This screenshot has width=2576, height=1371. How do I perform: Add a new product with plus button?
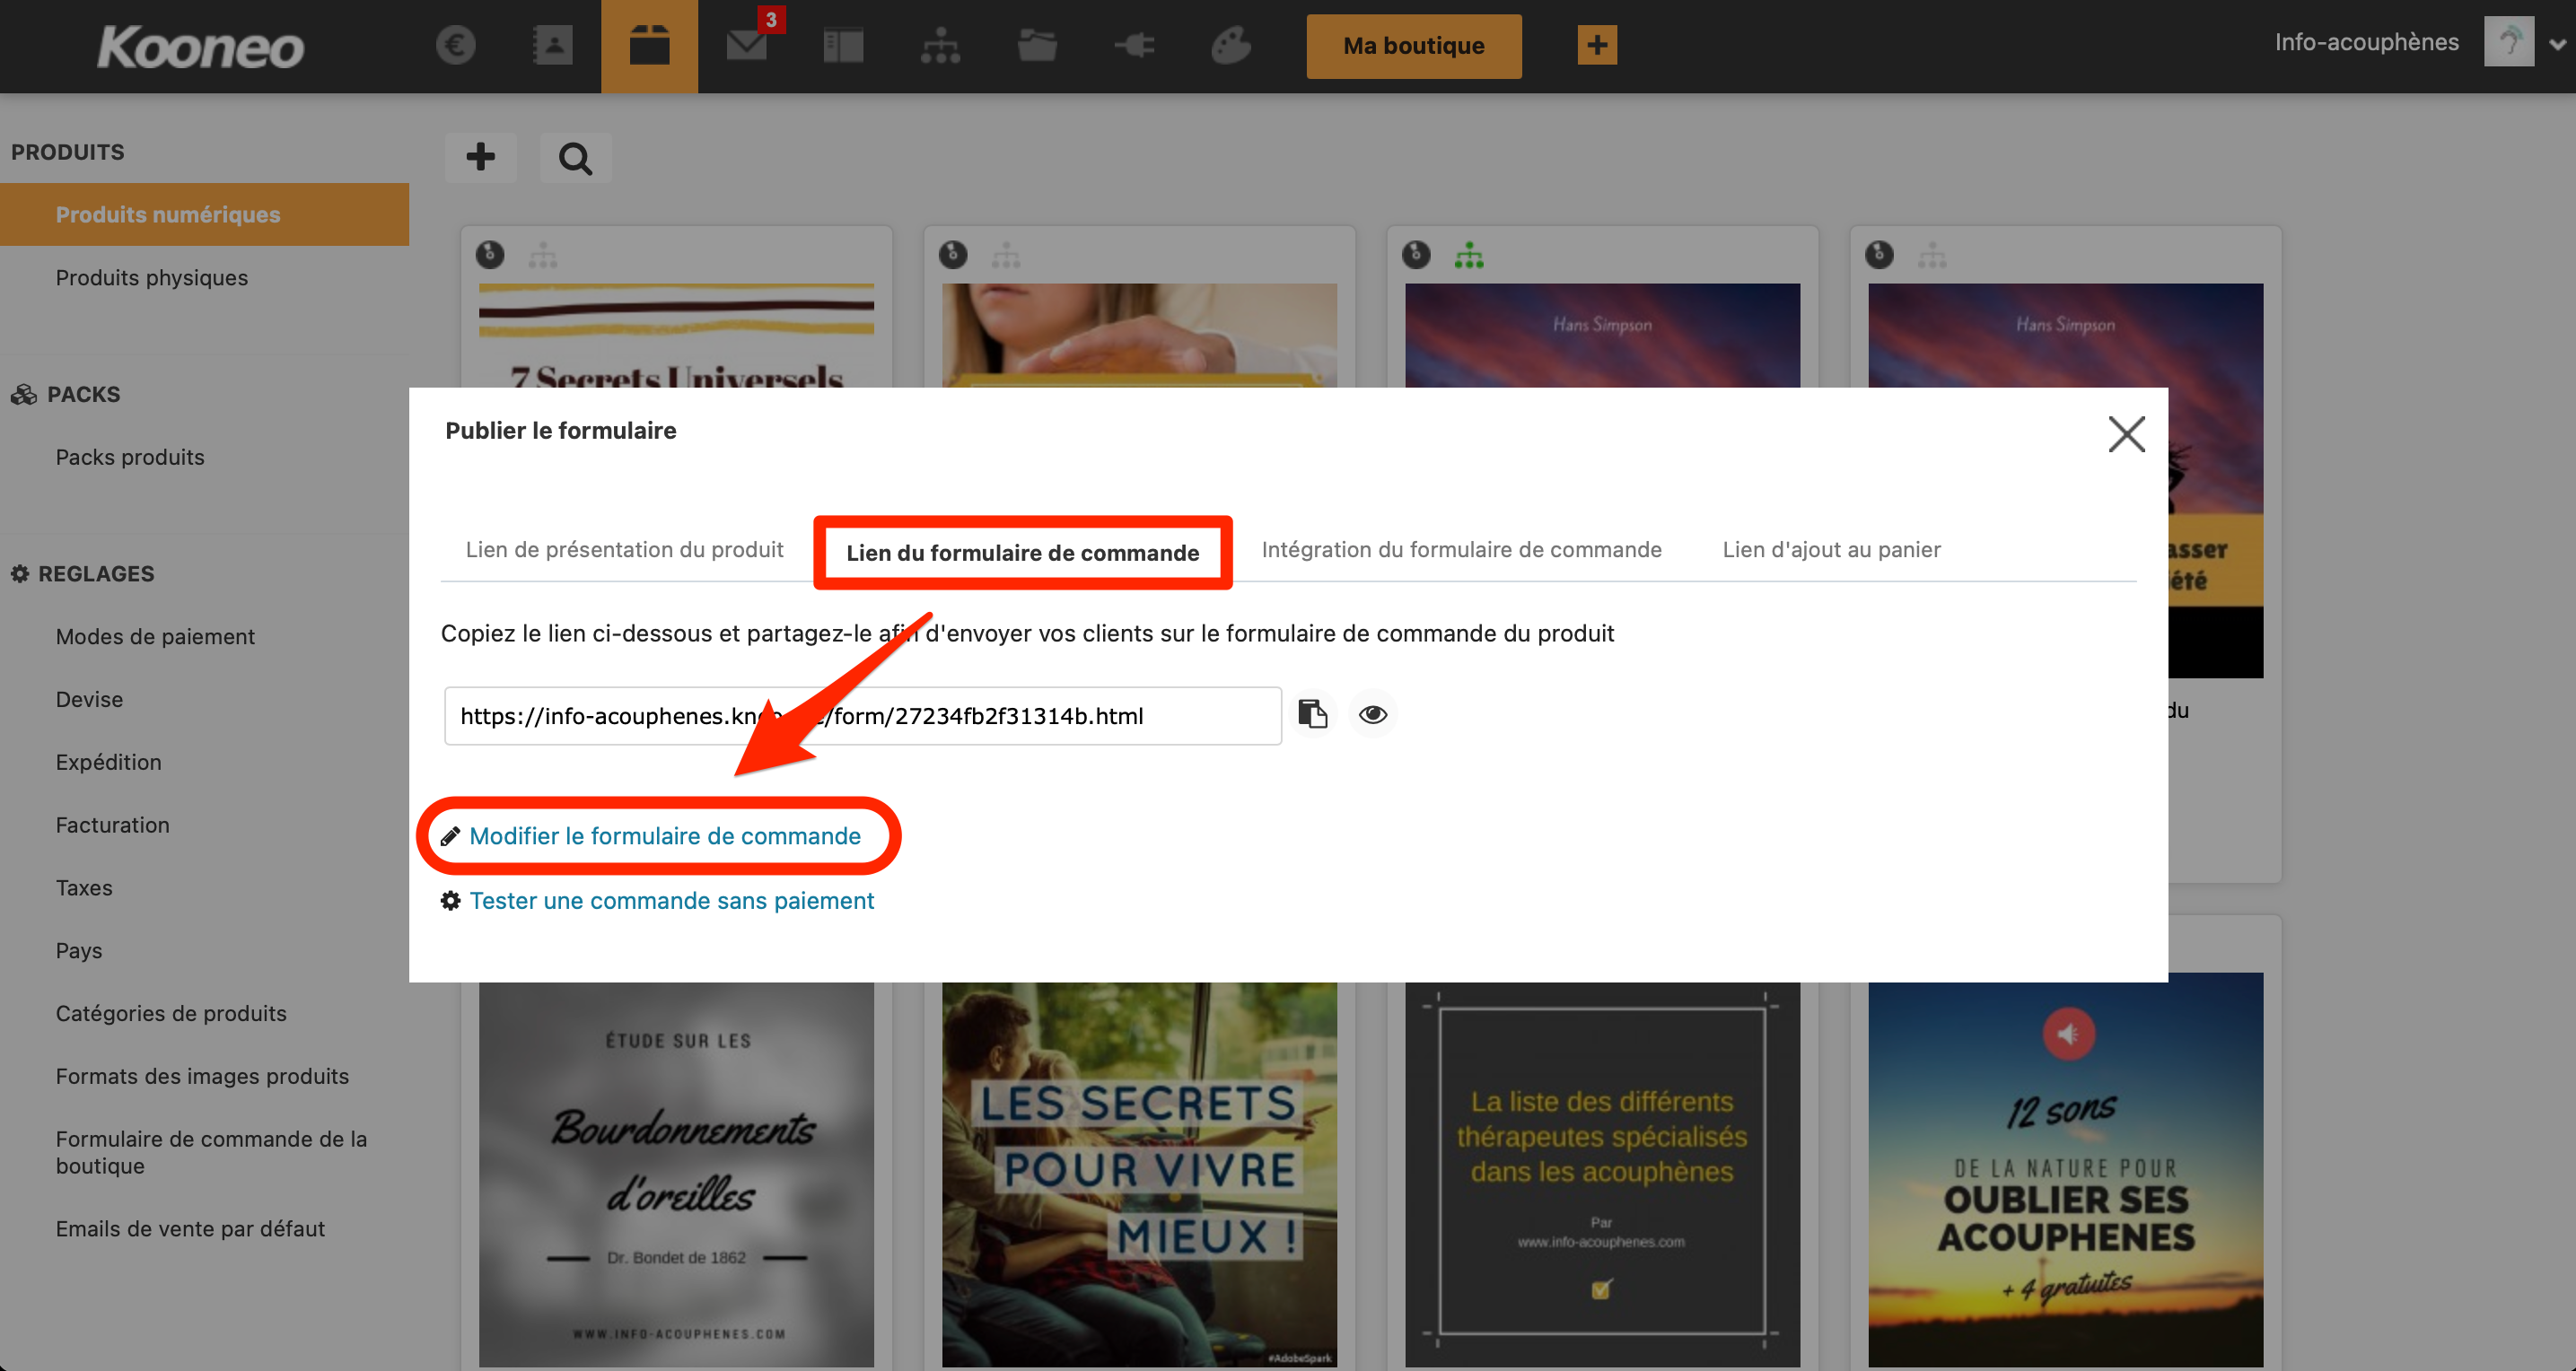point(480,157)
